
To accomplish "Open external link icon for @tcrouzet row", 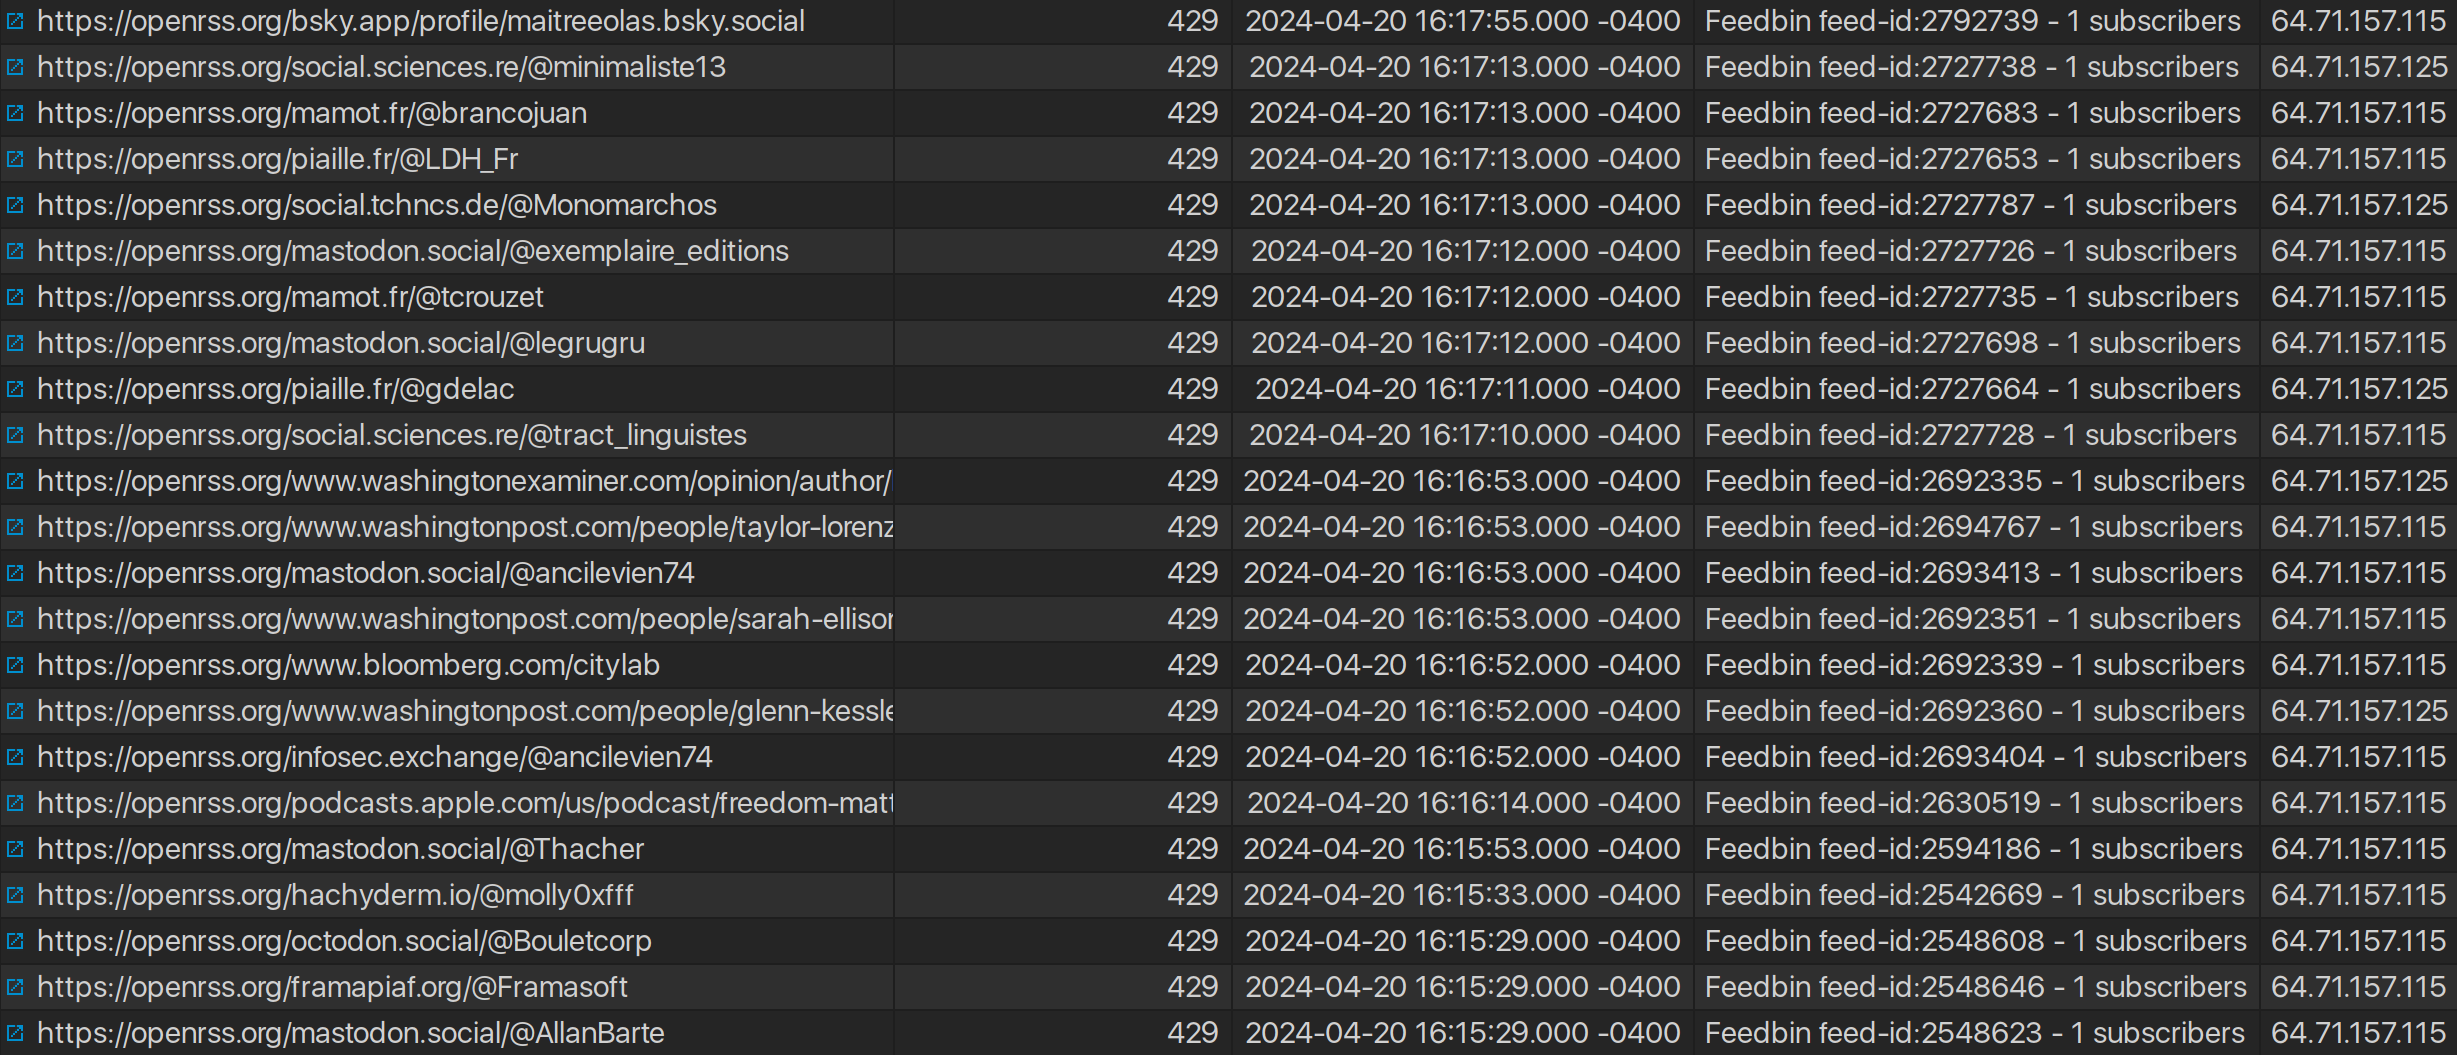I will pos(15,297).
